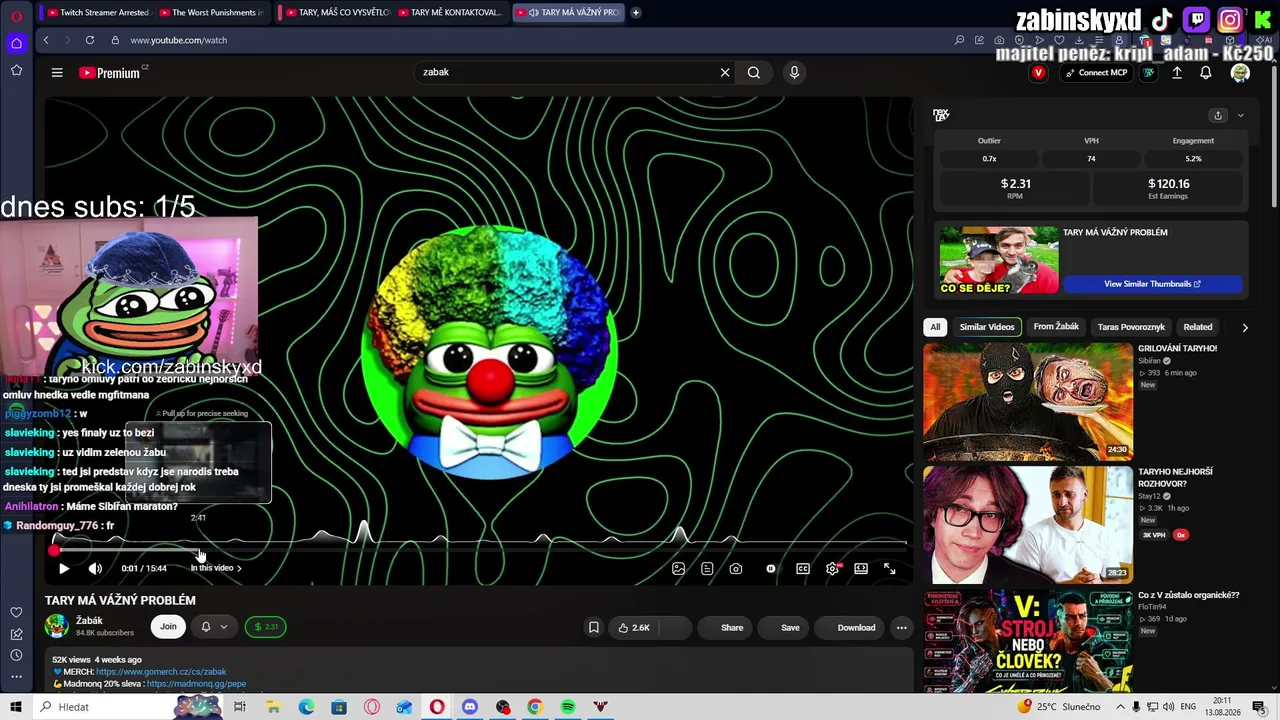Open the player settings gear
The image size is (1280, 720).
click(832, 568)
